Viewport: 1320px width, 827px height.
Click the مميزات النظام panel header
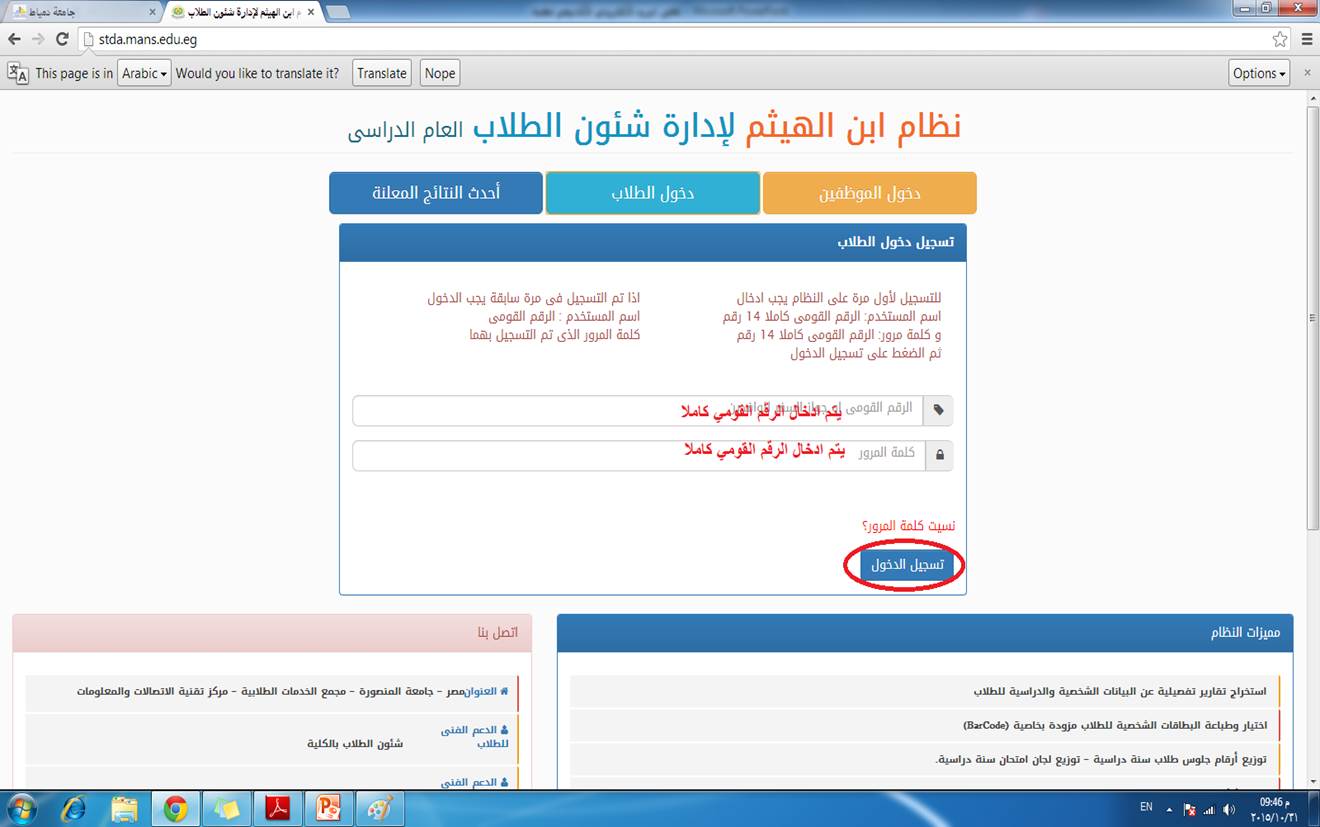(925, 634)
